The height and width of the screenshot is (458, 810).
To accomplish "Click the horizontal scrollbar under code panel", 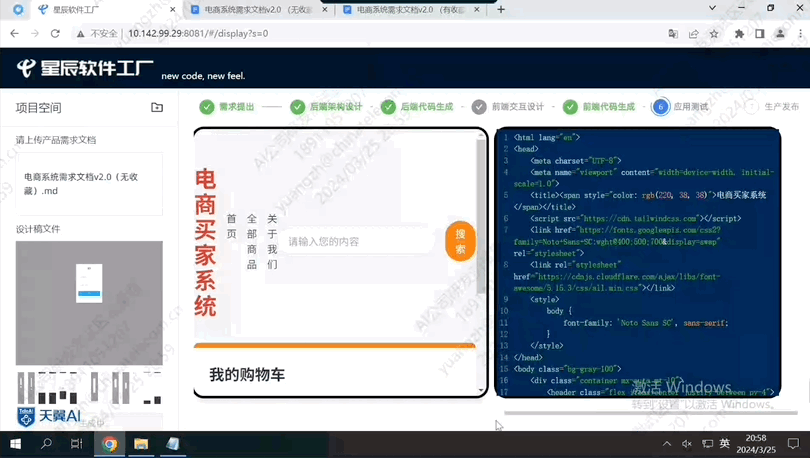I will click(x=651, y=413).
